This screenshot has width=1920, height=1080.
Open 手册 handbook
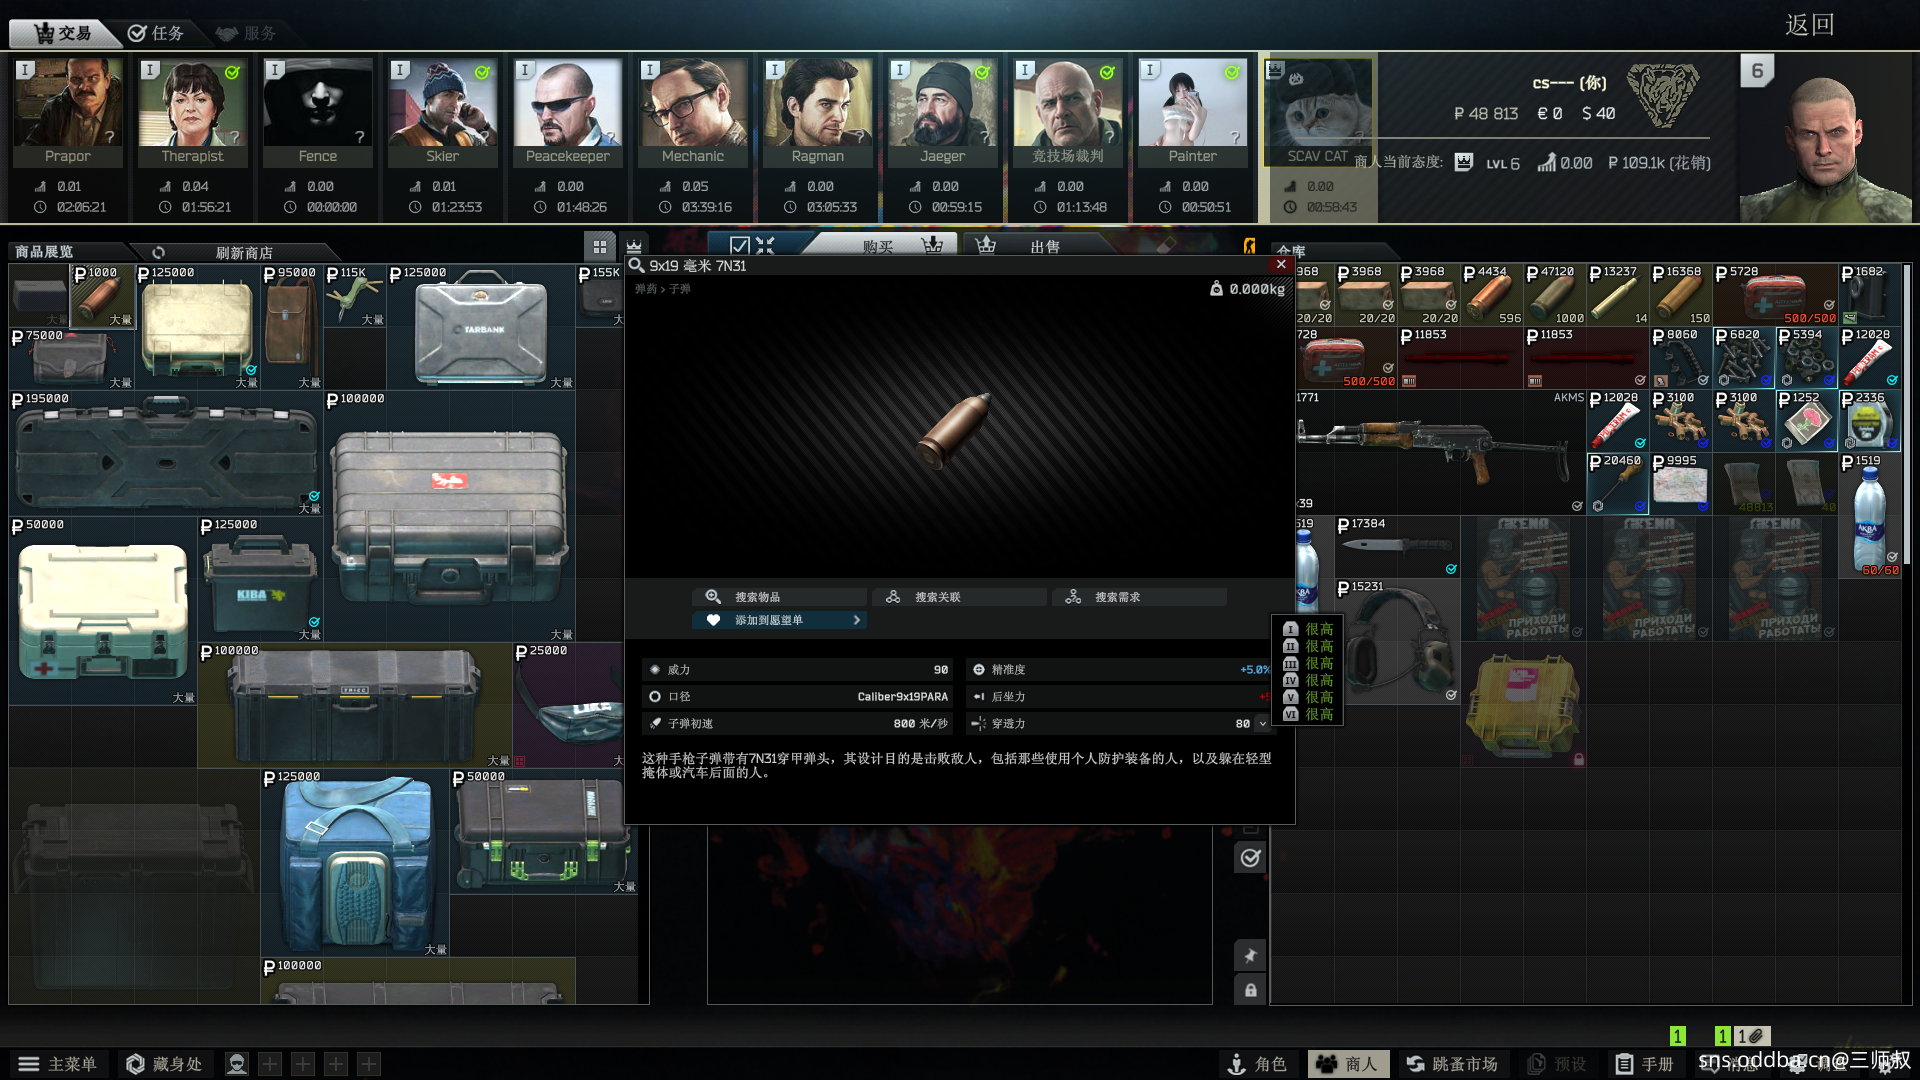pos(1644,1064)
